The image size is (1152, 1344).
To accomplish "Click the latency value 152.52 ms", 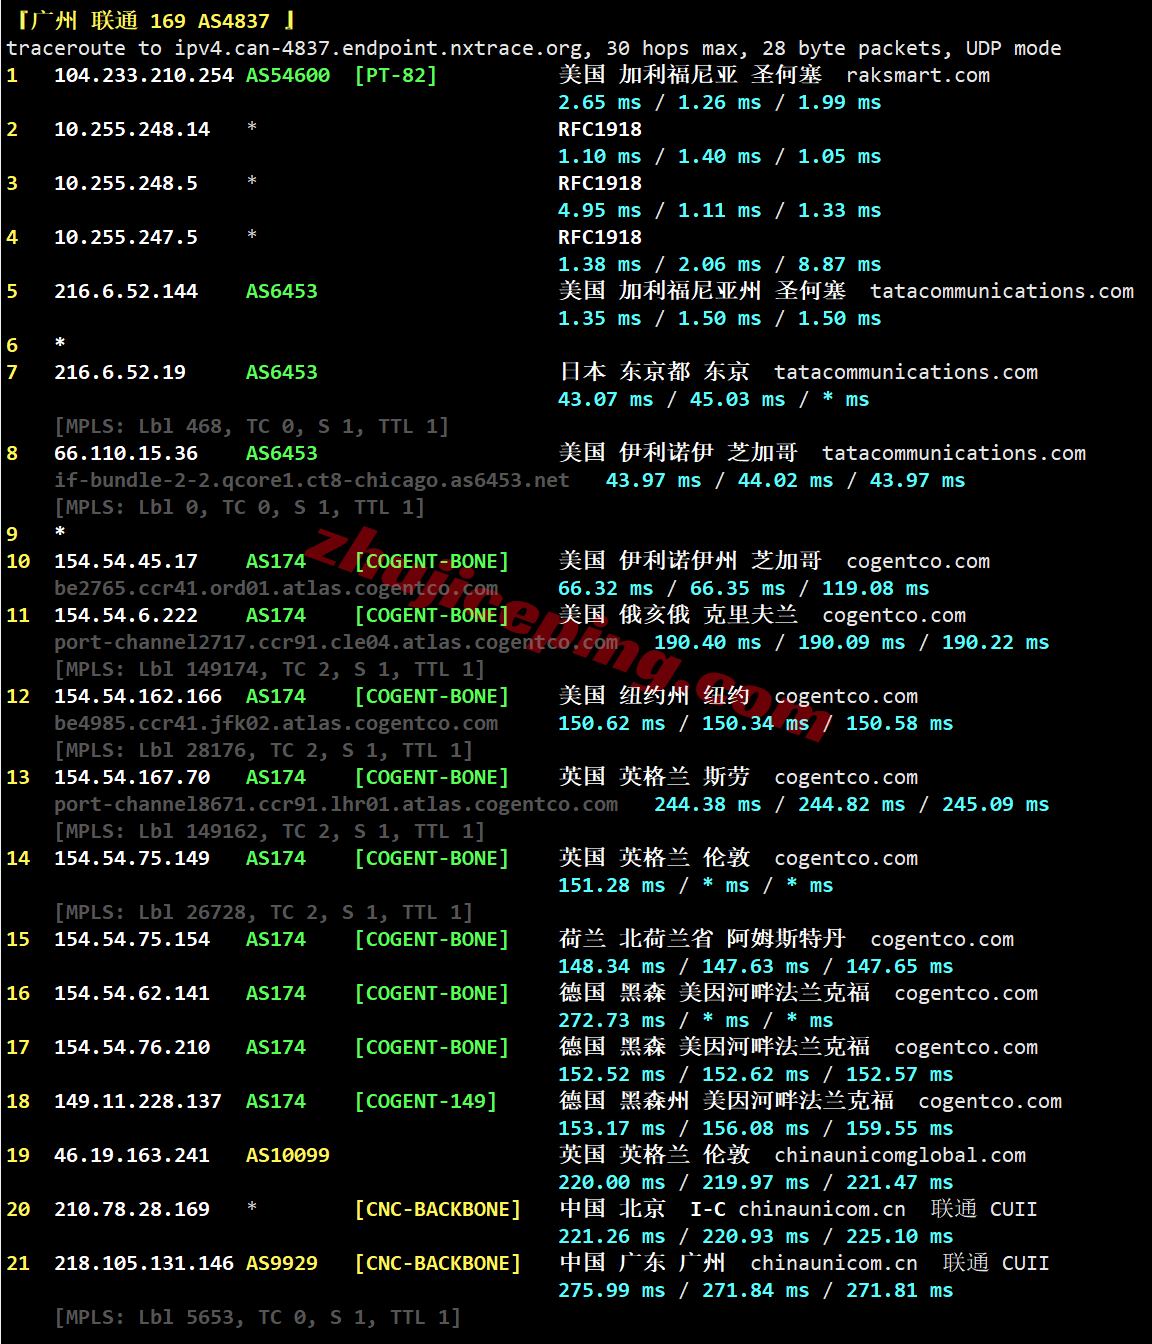I will click(x=612, y=1074).
